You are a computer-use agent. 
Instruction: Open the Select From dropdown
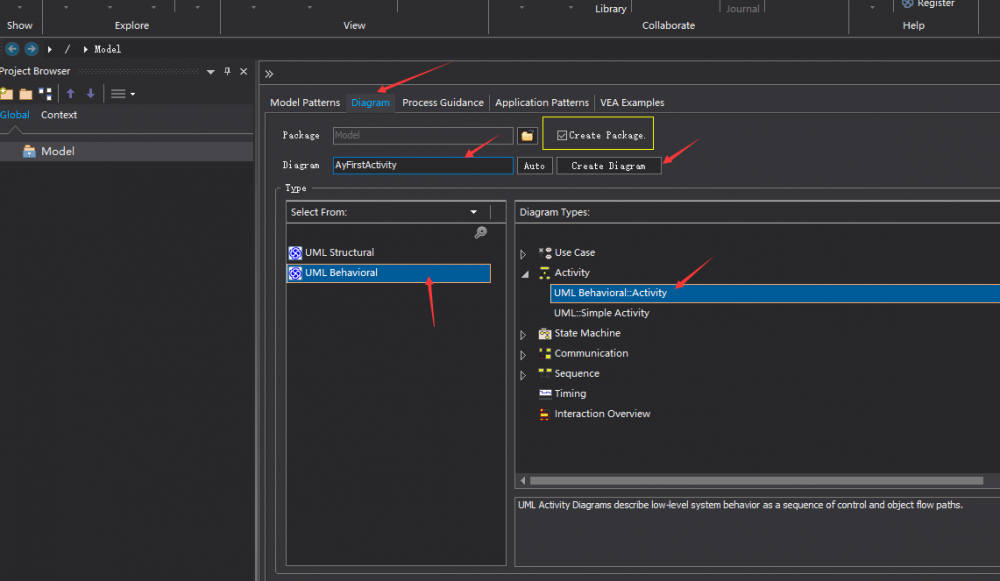474,211
